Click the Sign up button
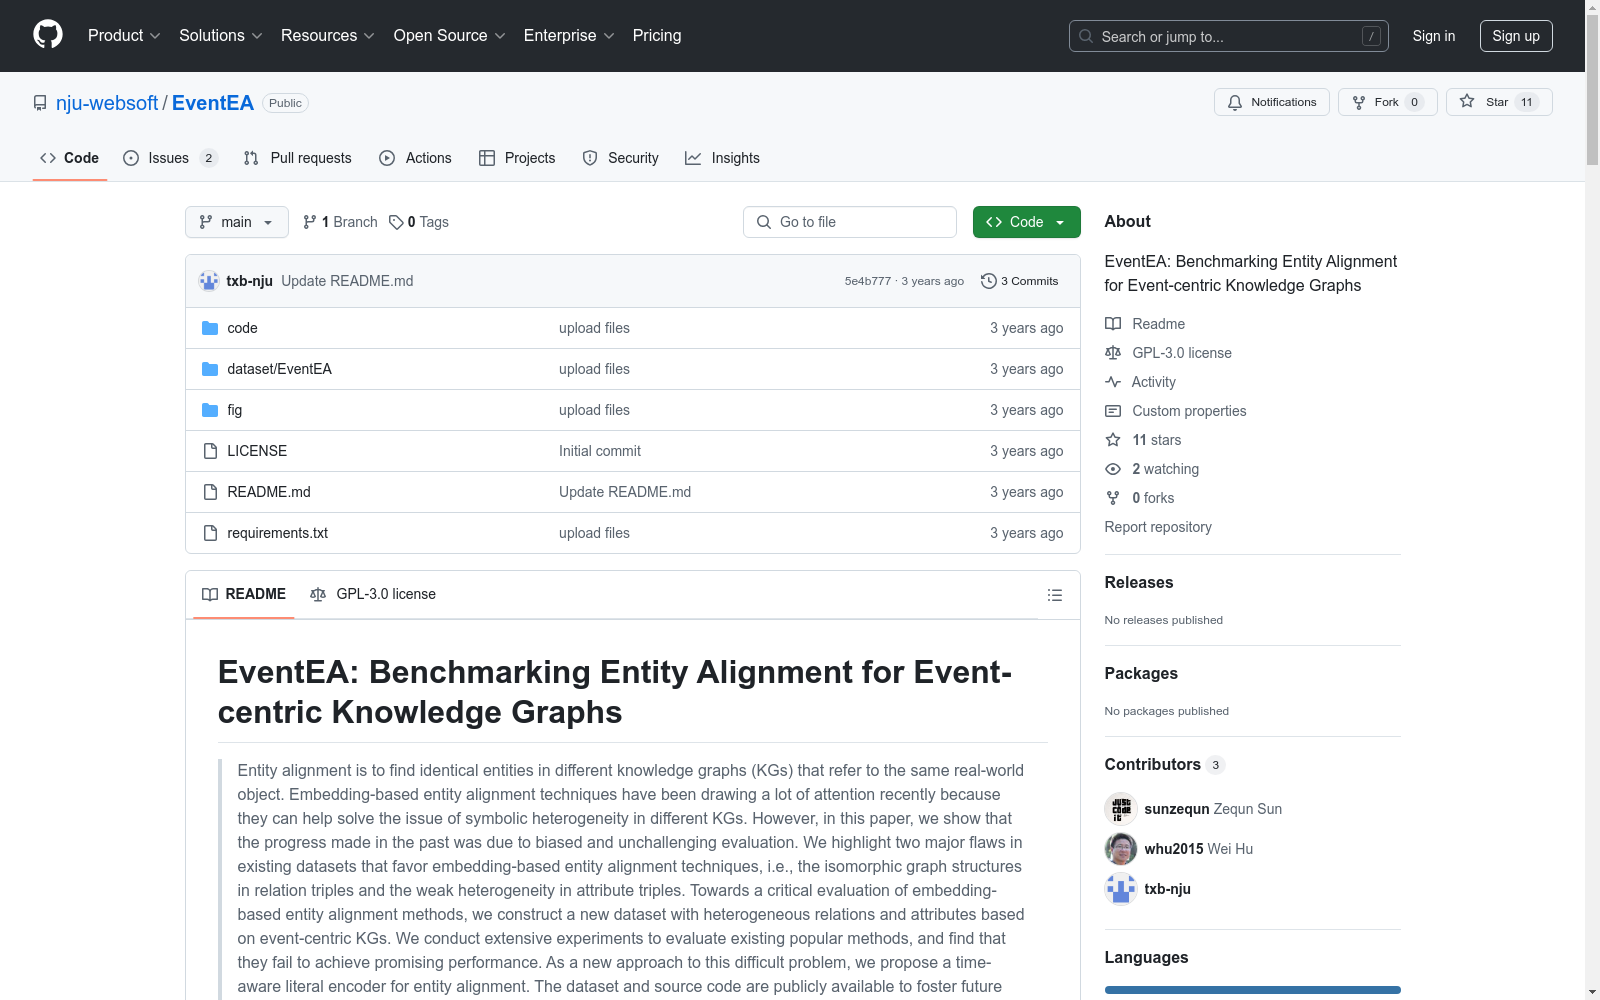This screenshot has height=1000, width=1600. 1516,36
